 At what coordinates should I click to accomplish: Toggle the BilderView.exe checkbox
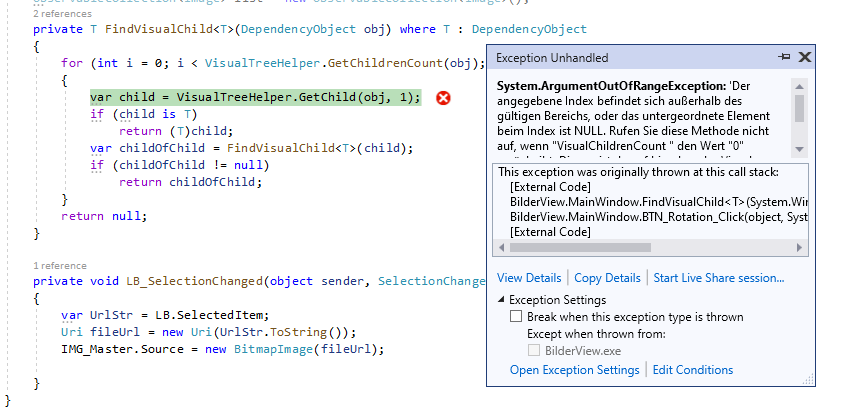pos(534,350)
